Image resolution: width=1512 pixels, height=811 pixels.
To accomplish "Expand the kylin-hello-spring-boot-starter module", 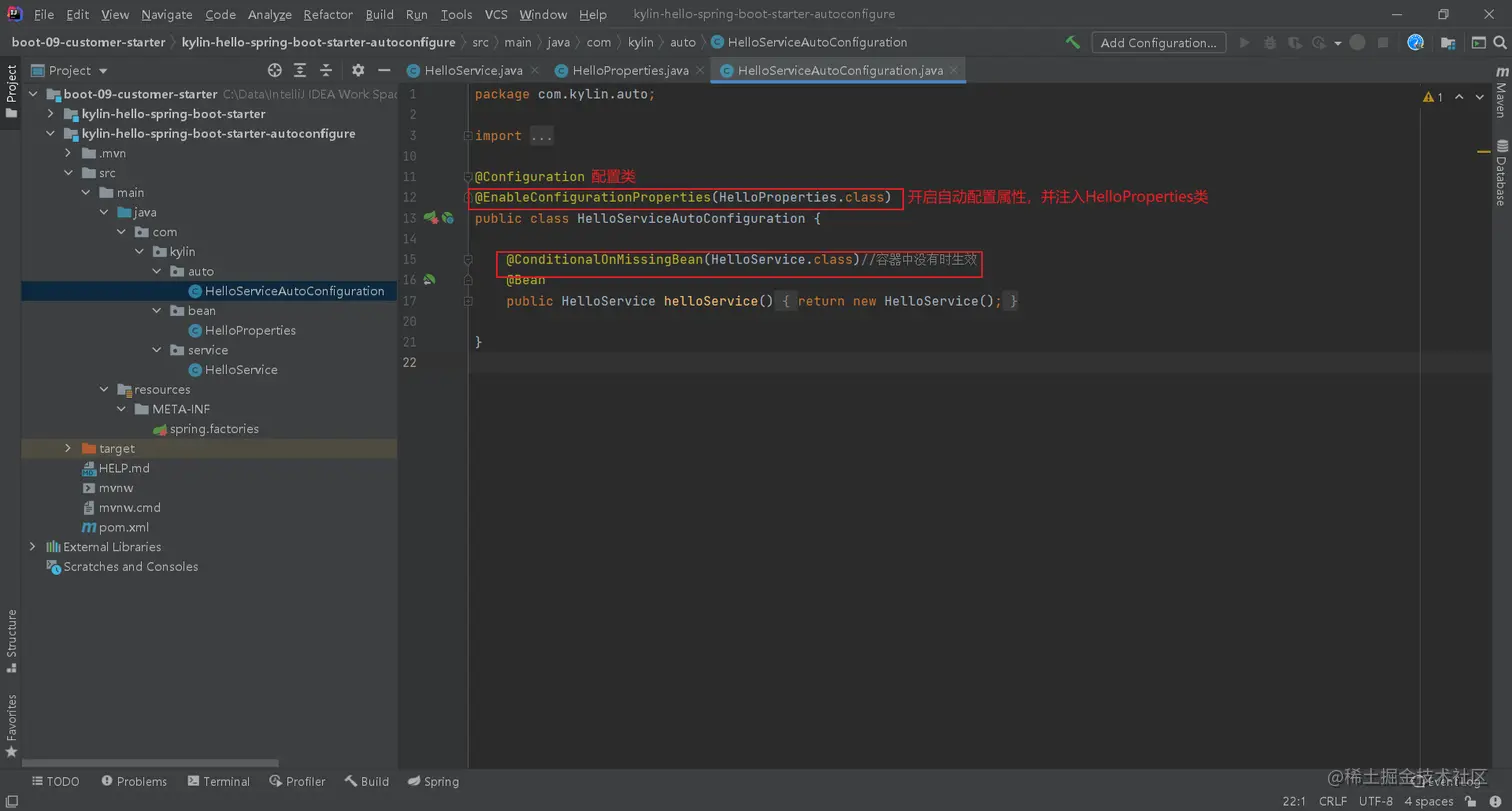I will 50,114.
